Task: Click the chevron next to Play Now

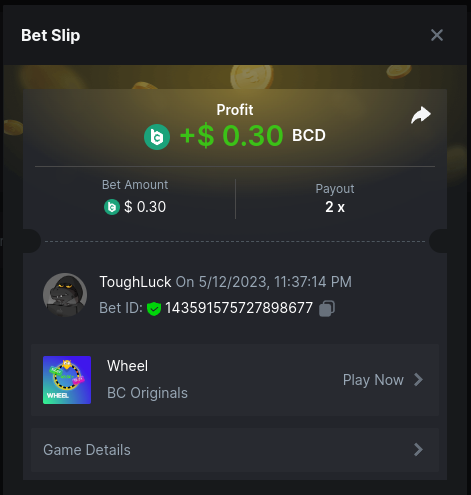Action: (x=418, y=380)
